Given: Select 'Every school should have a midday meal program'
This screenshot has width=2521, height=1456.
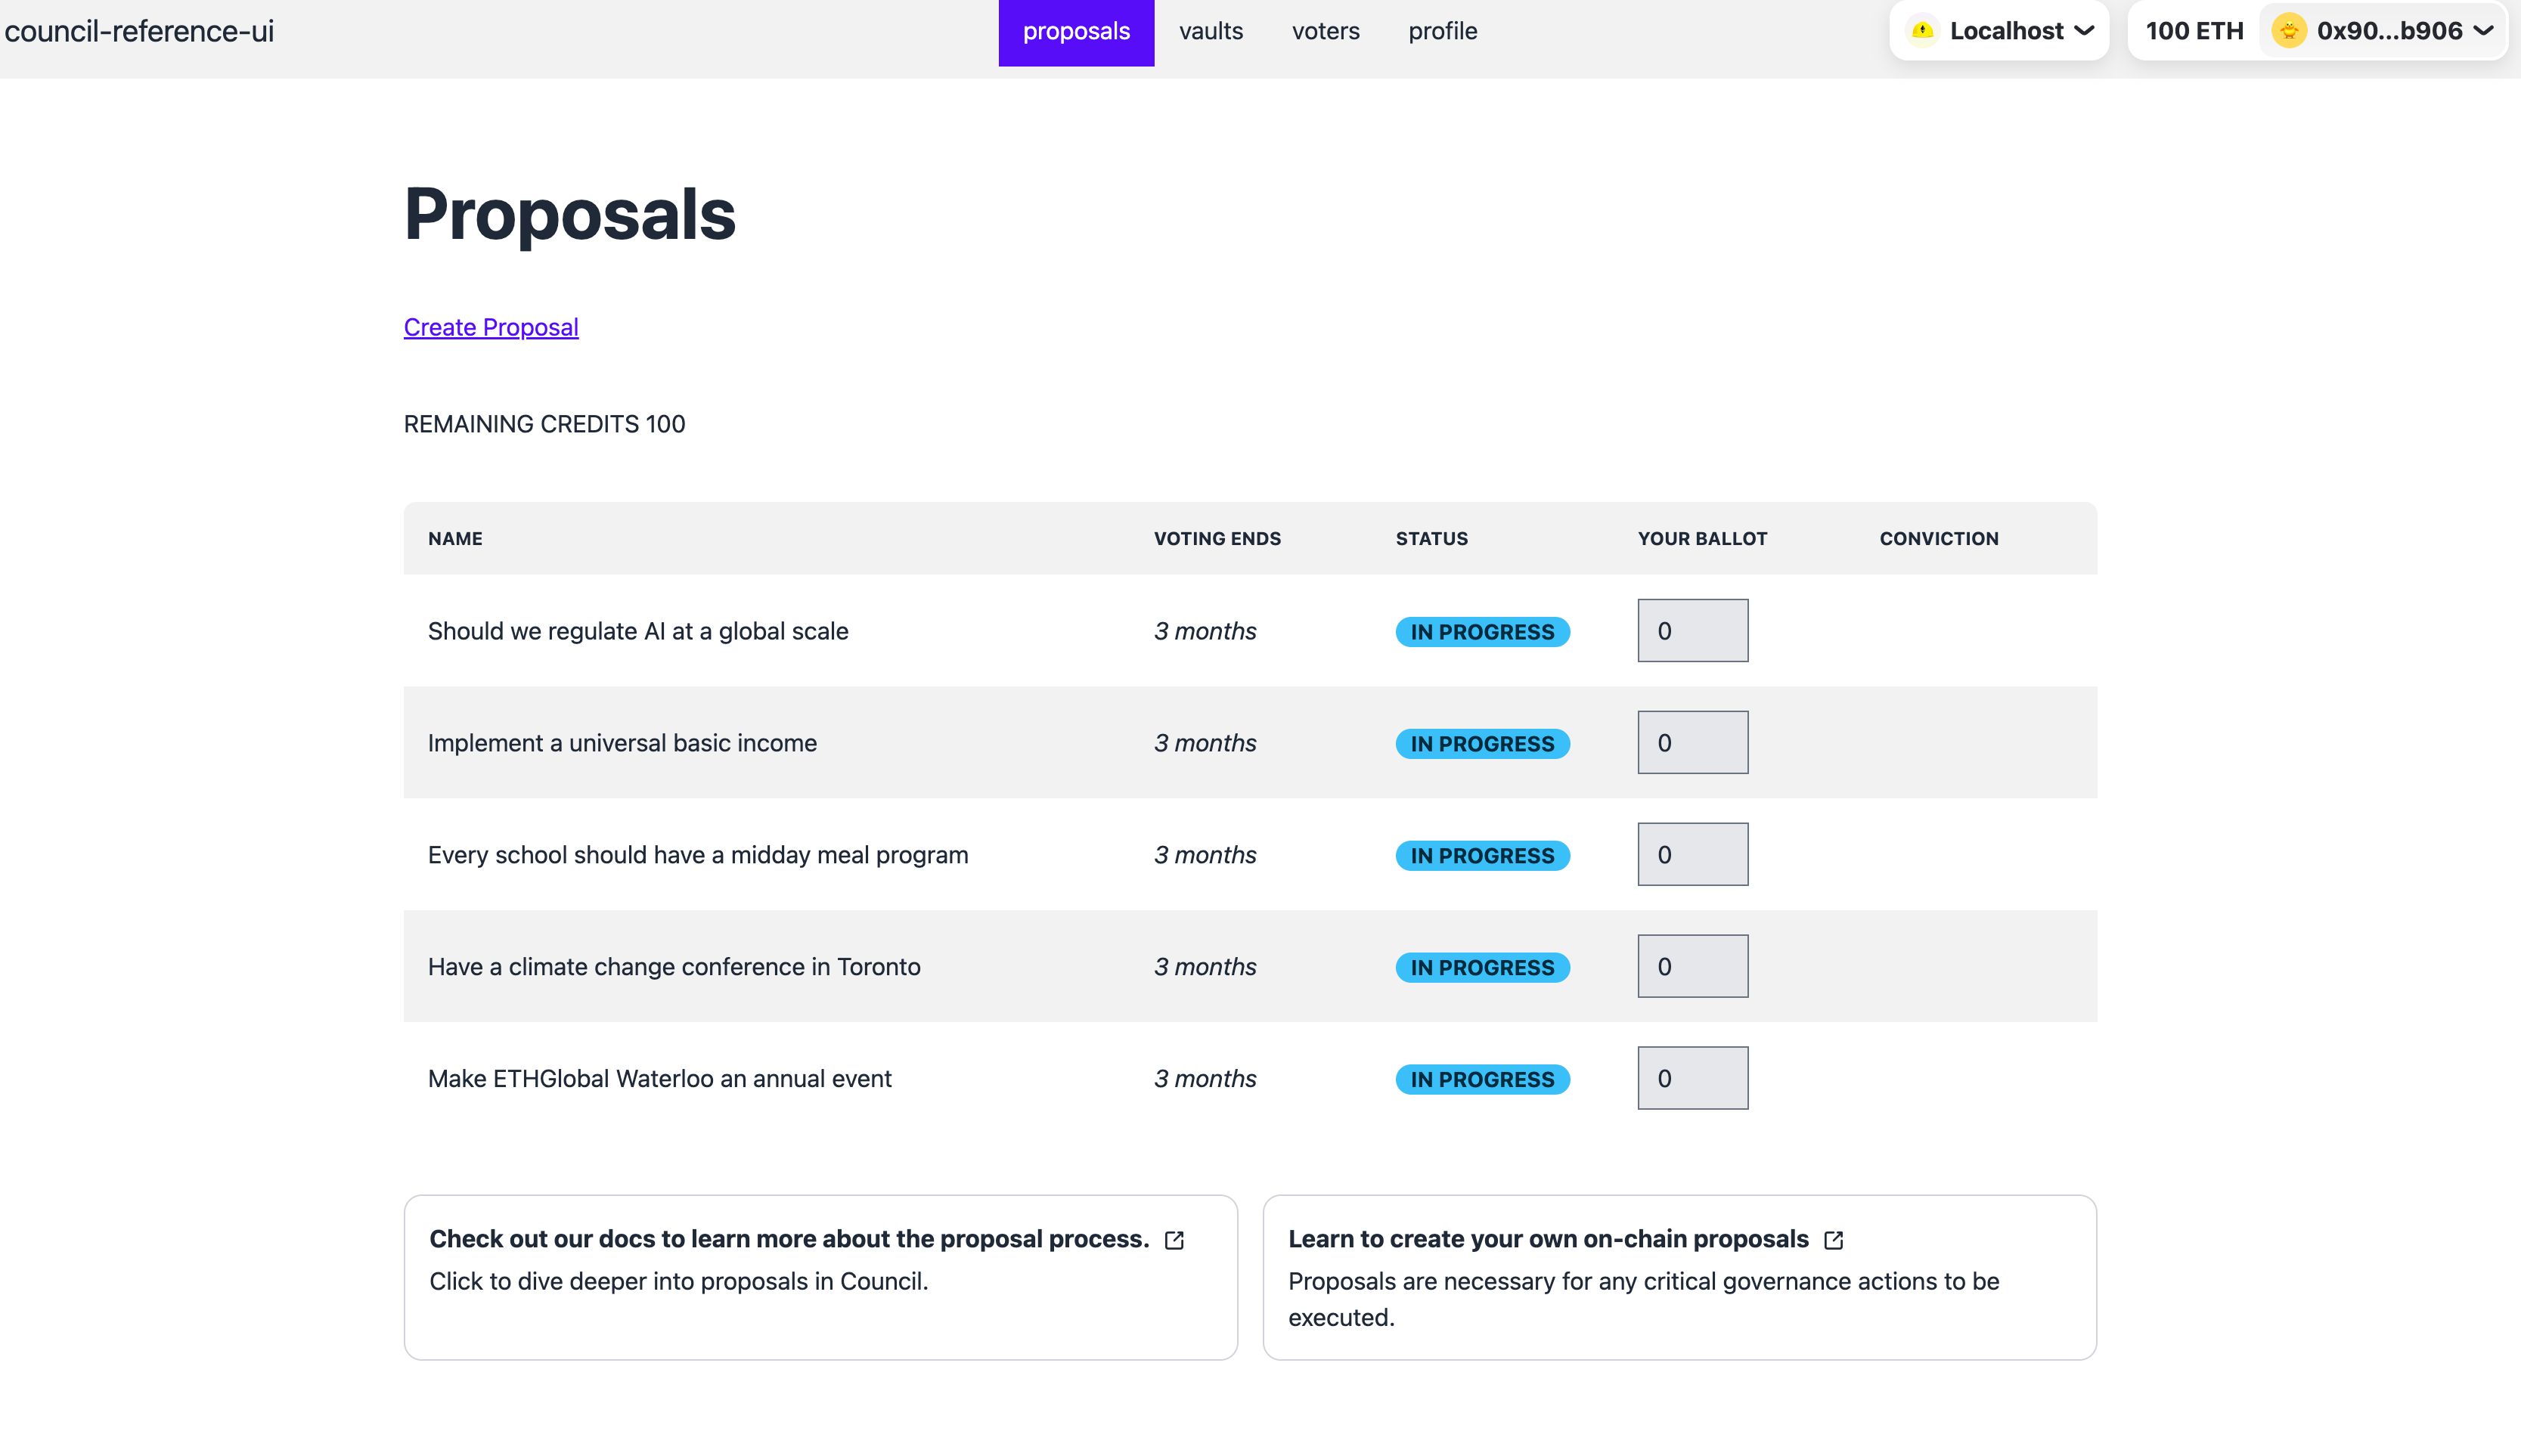Looking at the screenshot, I should coord(698,855).
